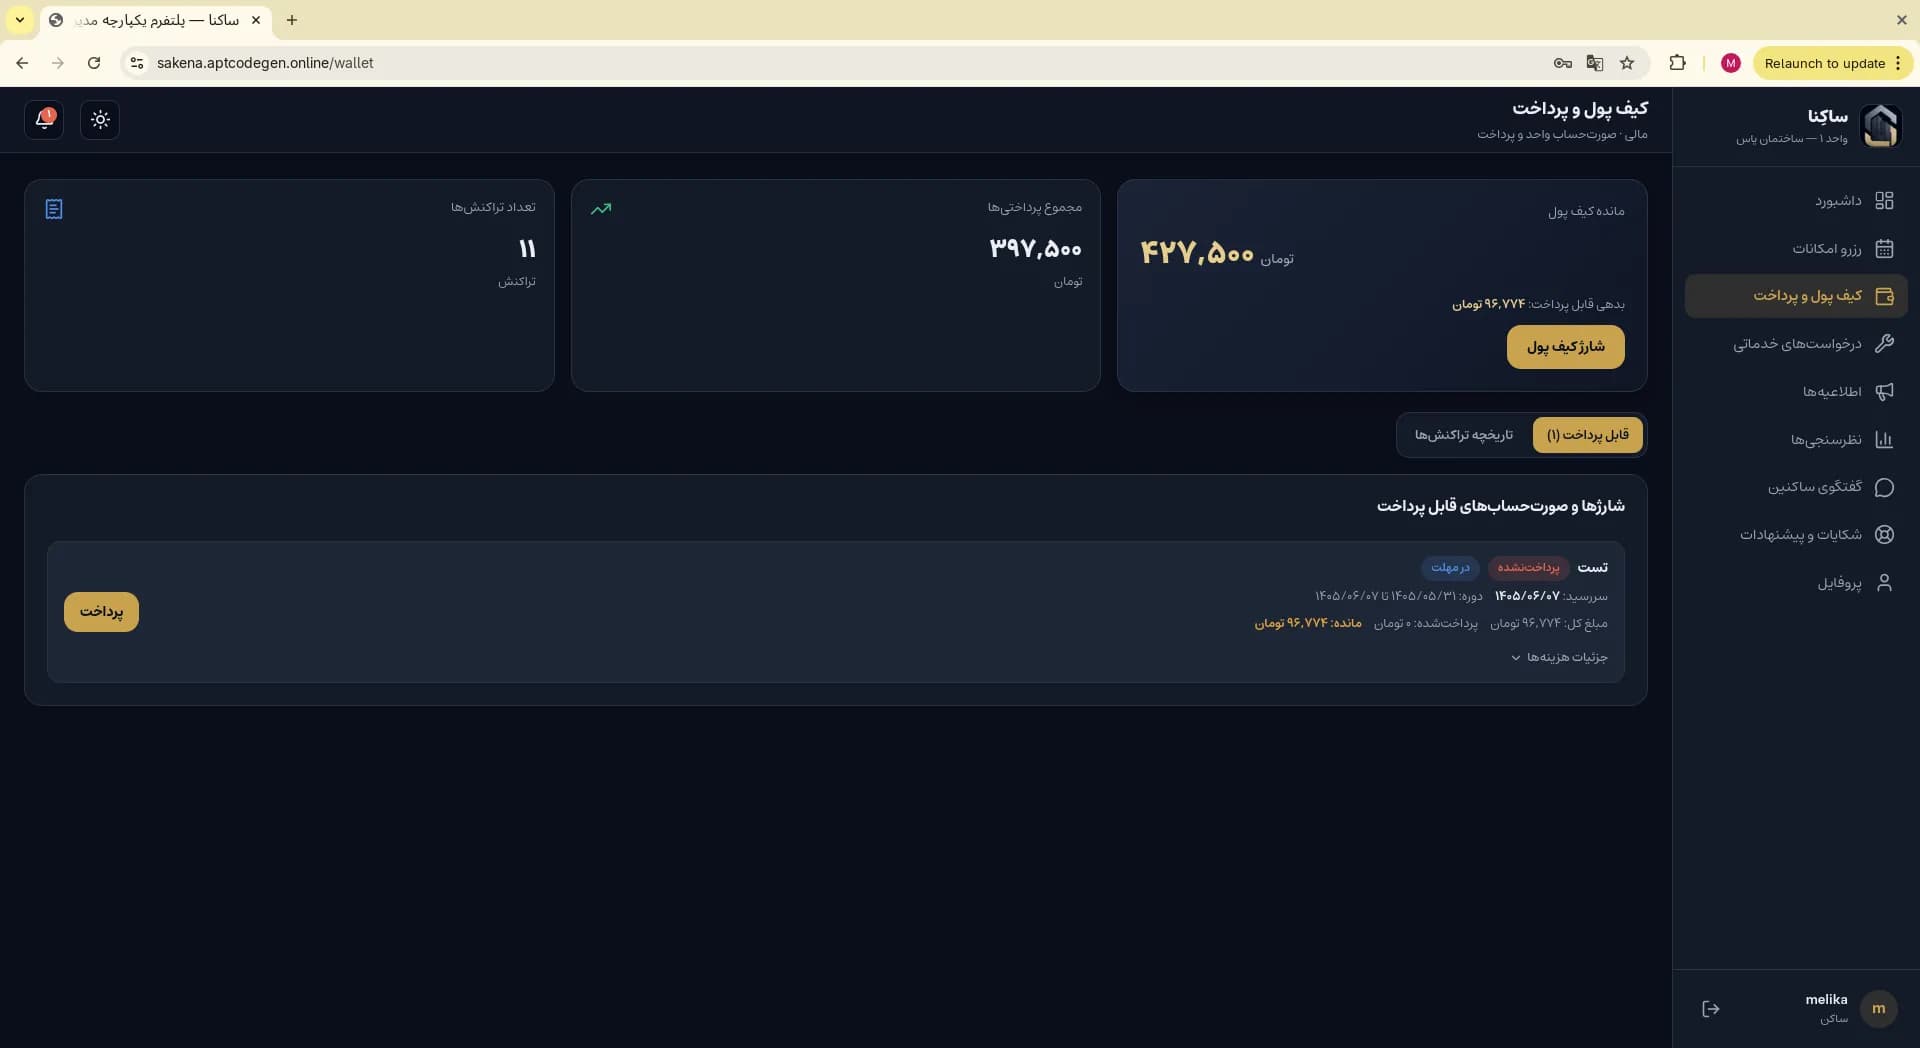
Task: Click the total payments value ۳۹۷,۵۰۰
Action: pyautogui.click(x=1035, y=249)
